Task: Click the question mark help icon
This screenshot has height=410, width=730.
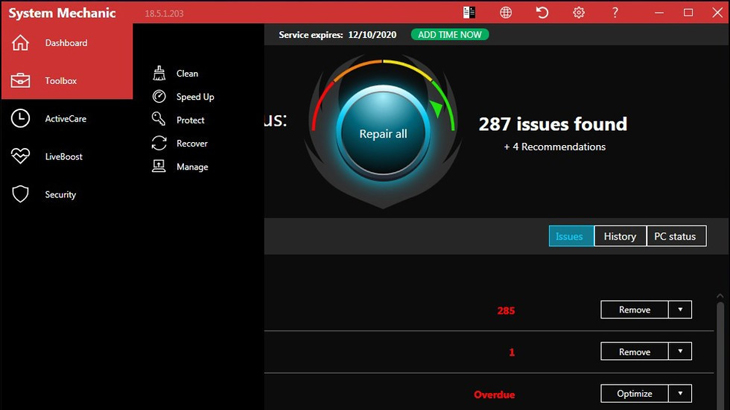Action: point(615,13)
